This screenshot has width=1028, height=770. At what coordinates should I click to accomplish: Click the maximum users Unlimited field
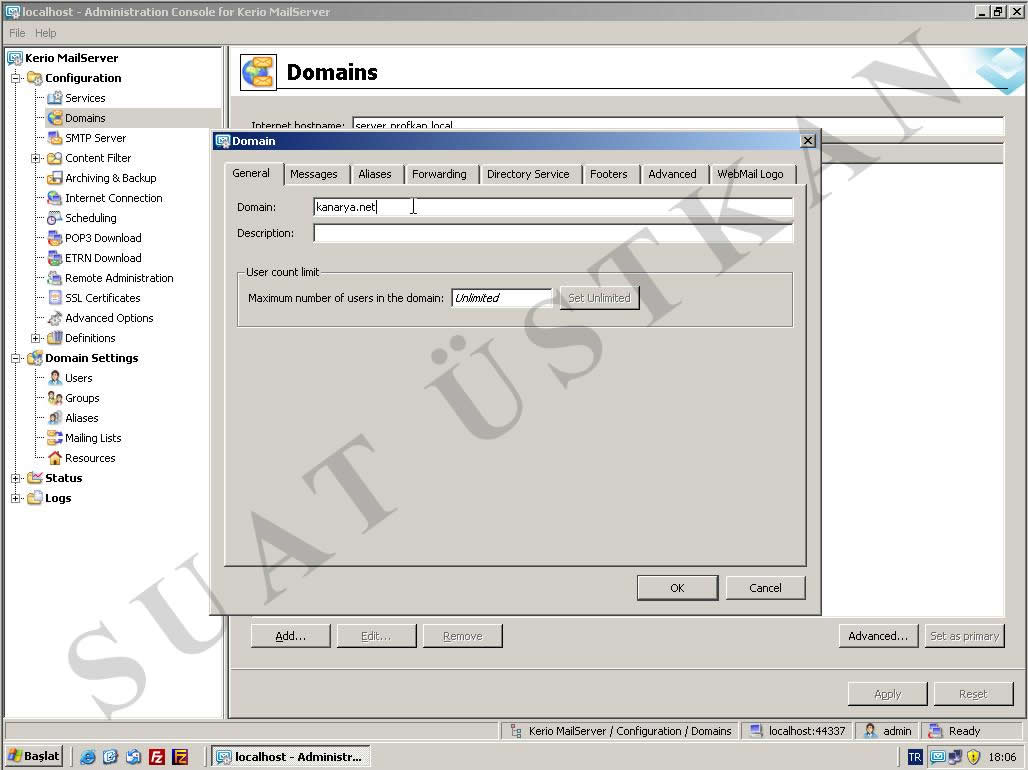pos(502,298)
